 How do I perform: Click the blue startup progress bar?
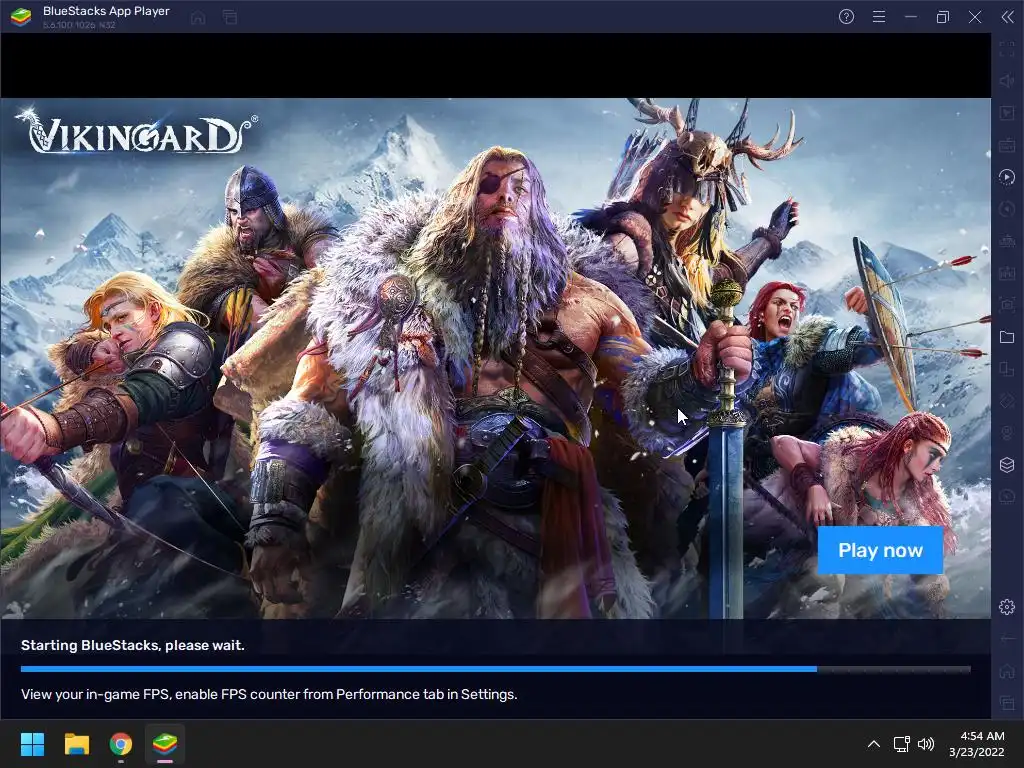pyautogui.click(x=496, y=669)
